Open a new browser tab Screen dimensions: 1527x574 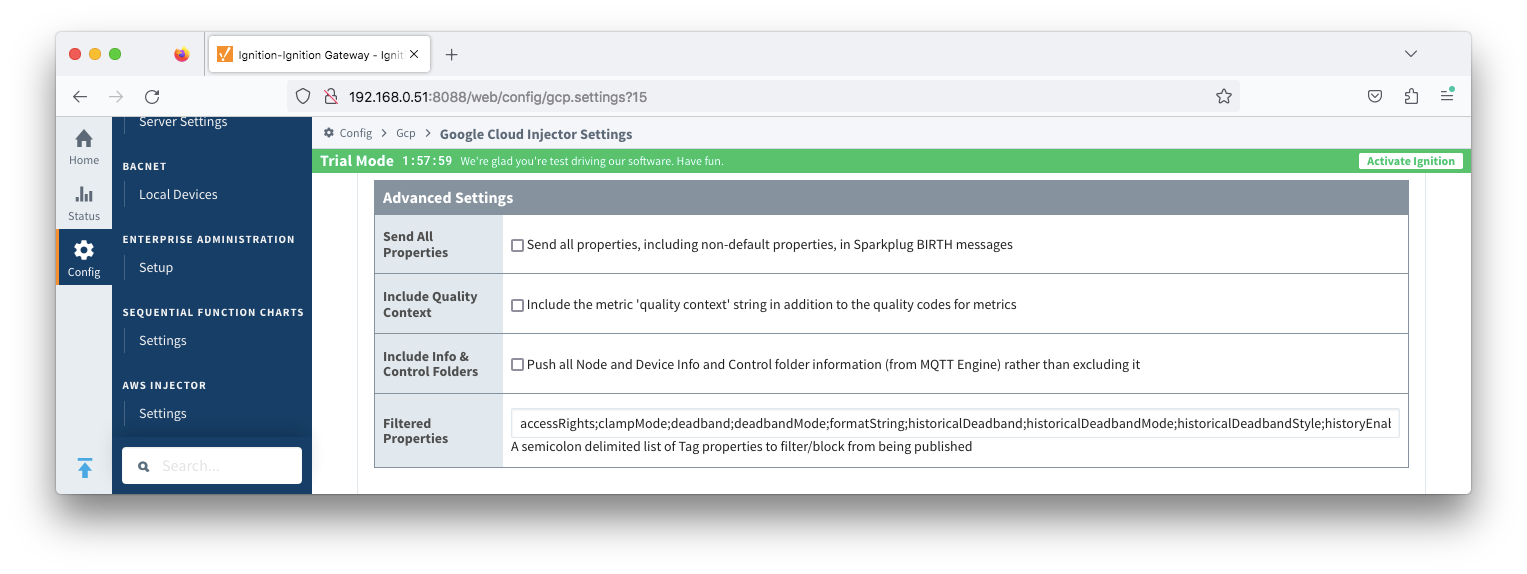point(451,55)
